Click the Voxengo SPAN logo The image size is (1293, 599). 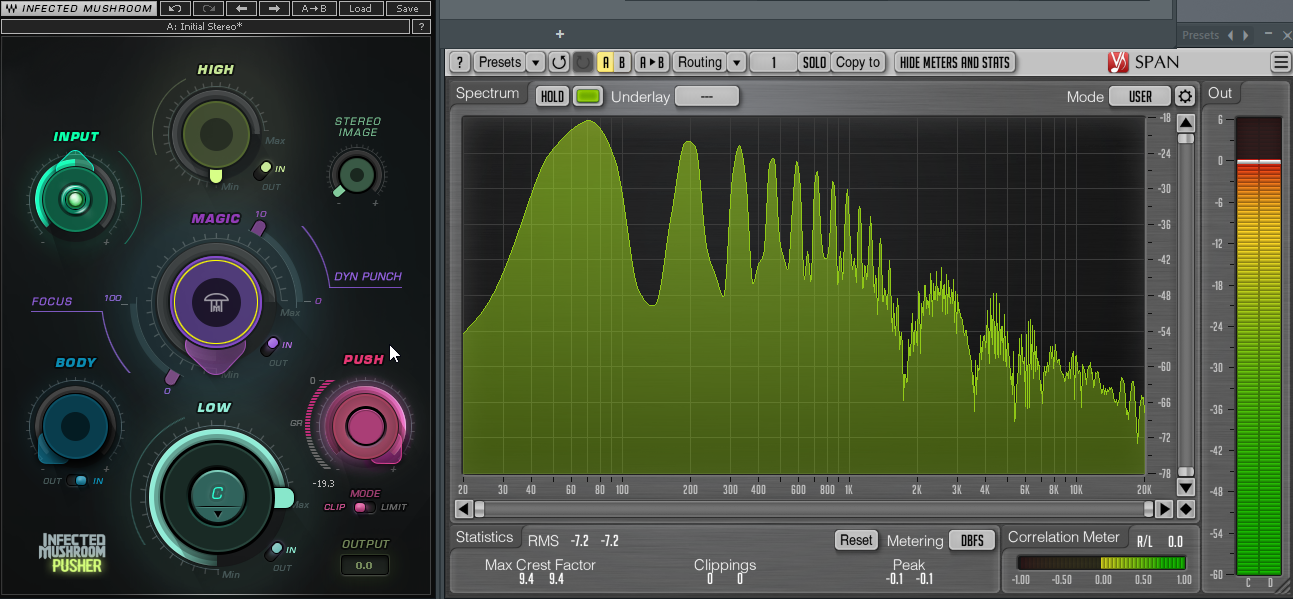pos(1143,62)
